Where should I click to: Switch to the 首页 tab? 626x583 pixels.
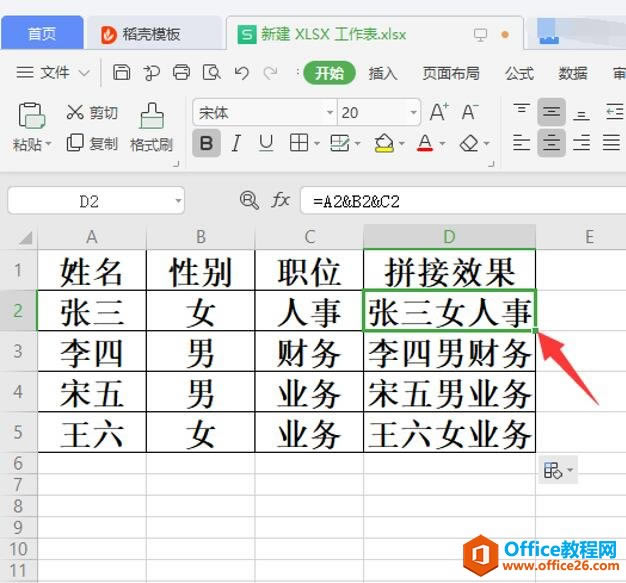(42, 34)
